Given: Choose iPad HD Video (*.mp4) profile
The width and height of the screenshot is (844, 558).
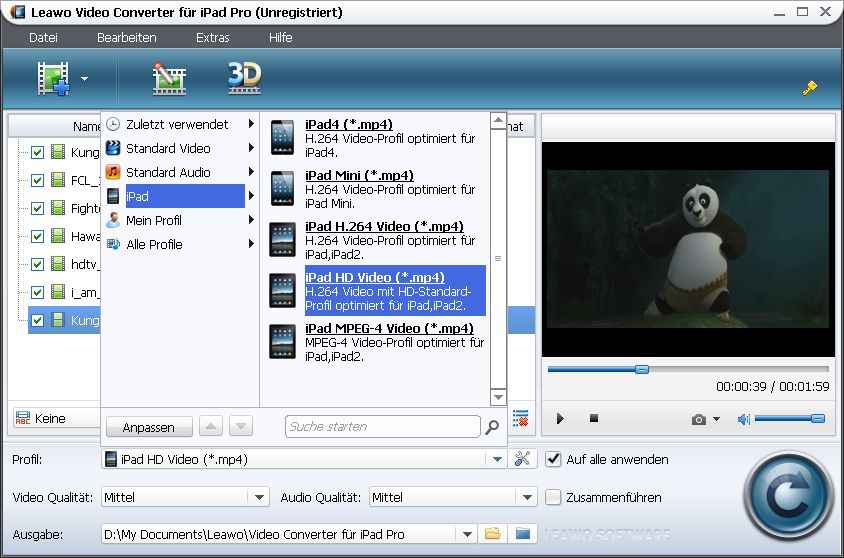Looking at the screenshot, I should pyautogui.click(x=375, y=278).
